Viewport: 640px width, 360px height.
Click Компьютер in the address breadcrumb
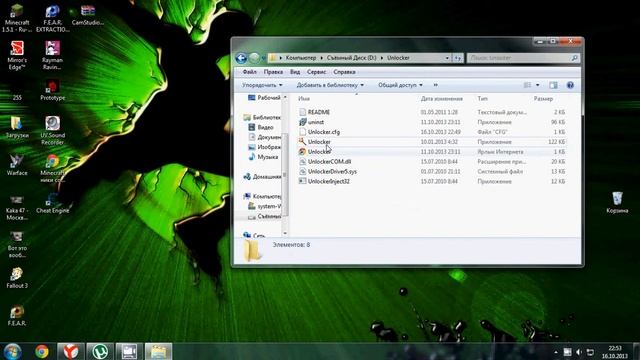pos(301,58)
